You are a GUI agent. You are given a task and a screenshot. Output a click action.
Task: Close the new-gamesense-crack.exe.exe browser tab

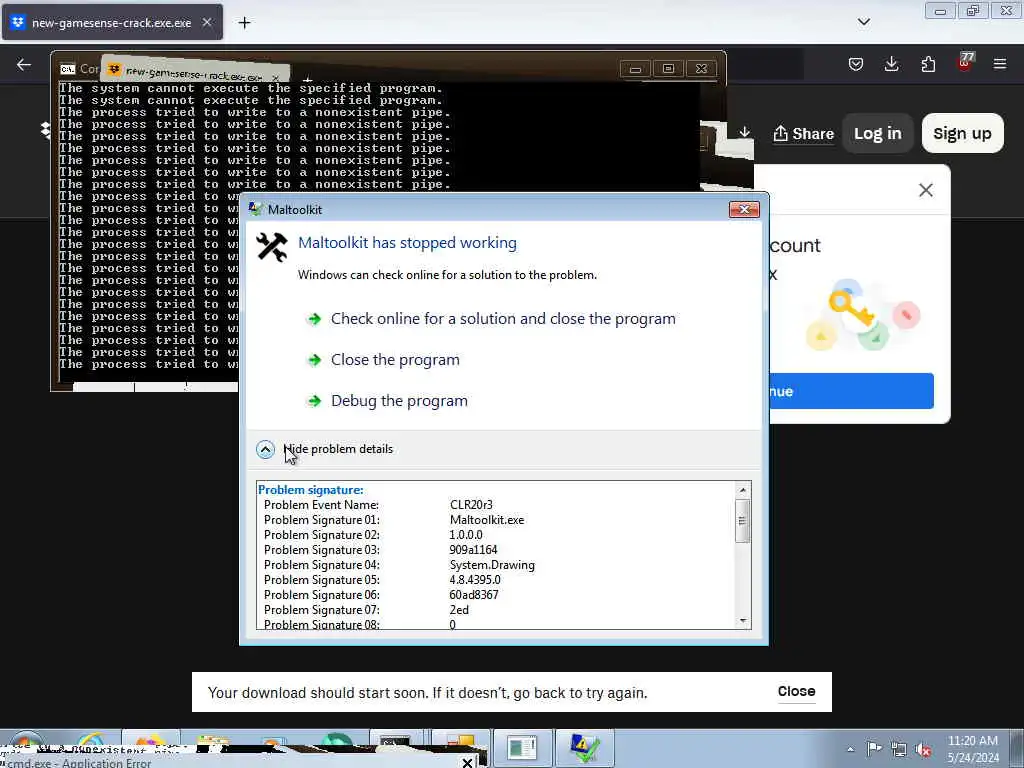click(206, 22)
